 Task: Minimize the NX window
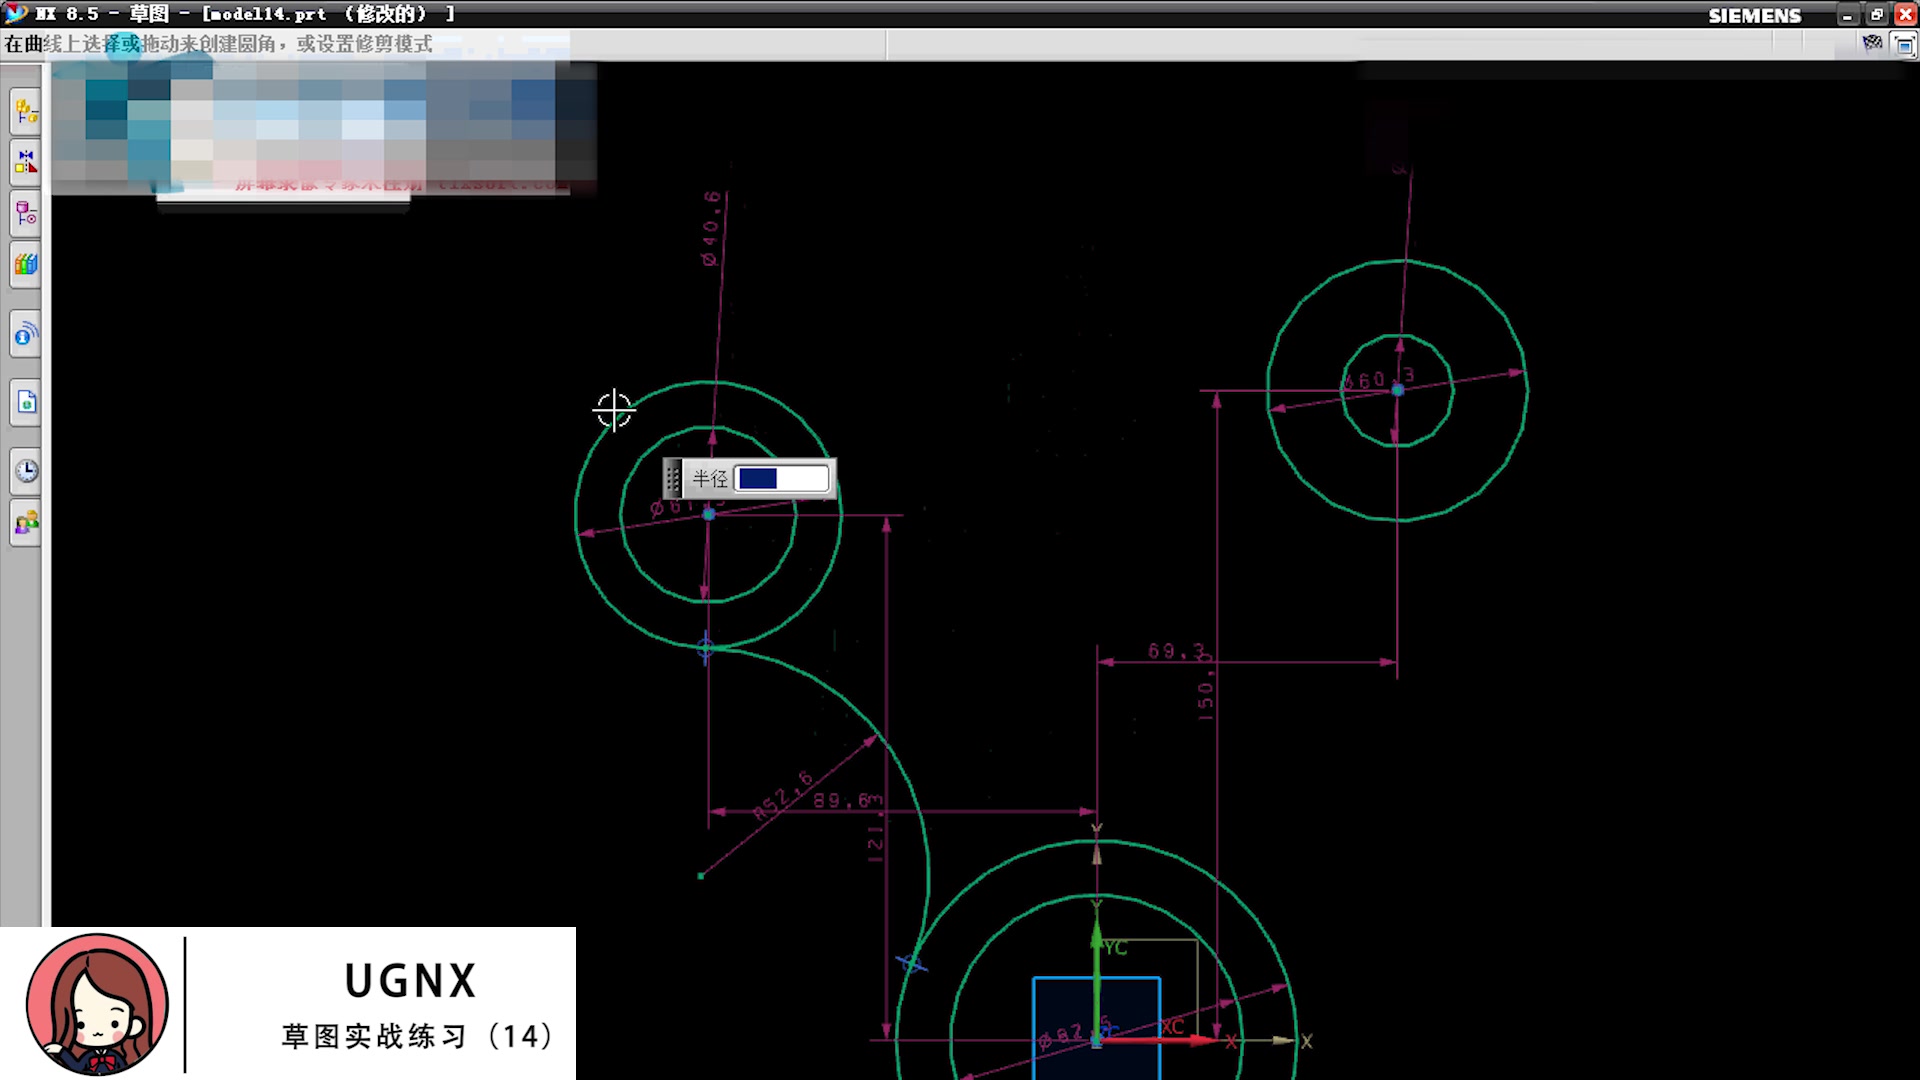tap(1848, 14)
